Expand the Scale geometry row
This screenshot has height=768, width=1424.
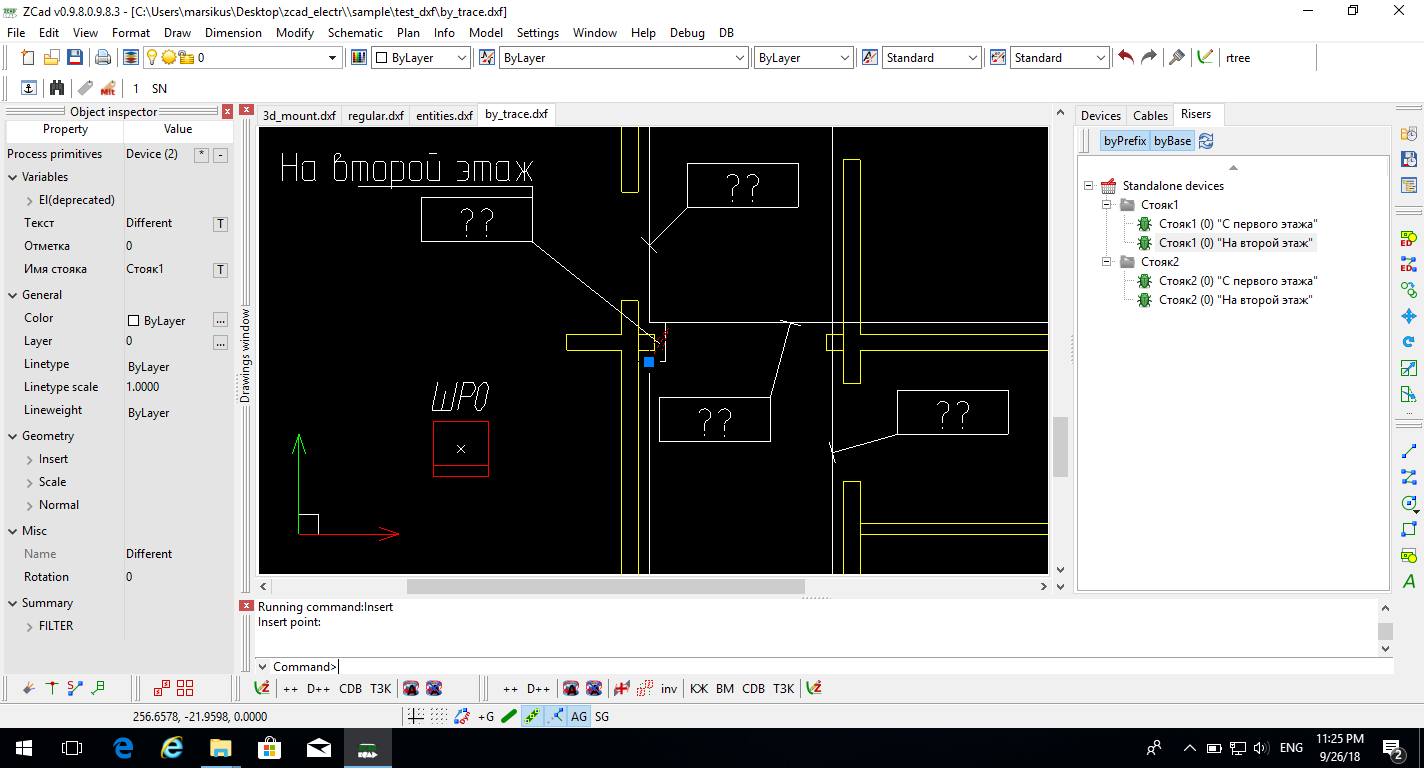tap(30, 482)
